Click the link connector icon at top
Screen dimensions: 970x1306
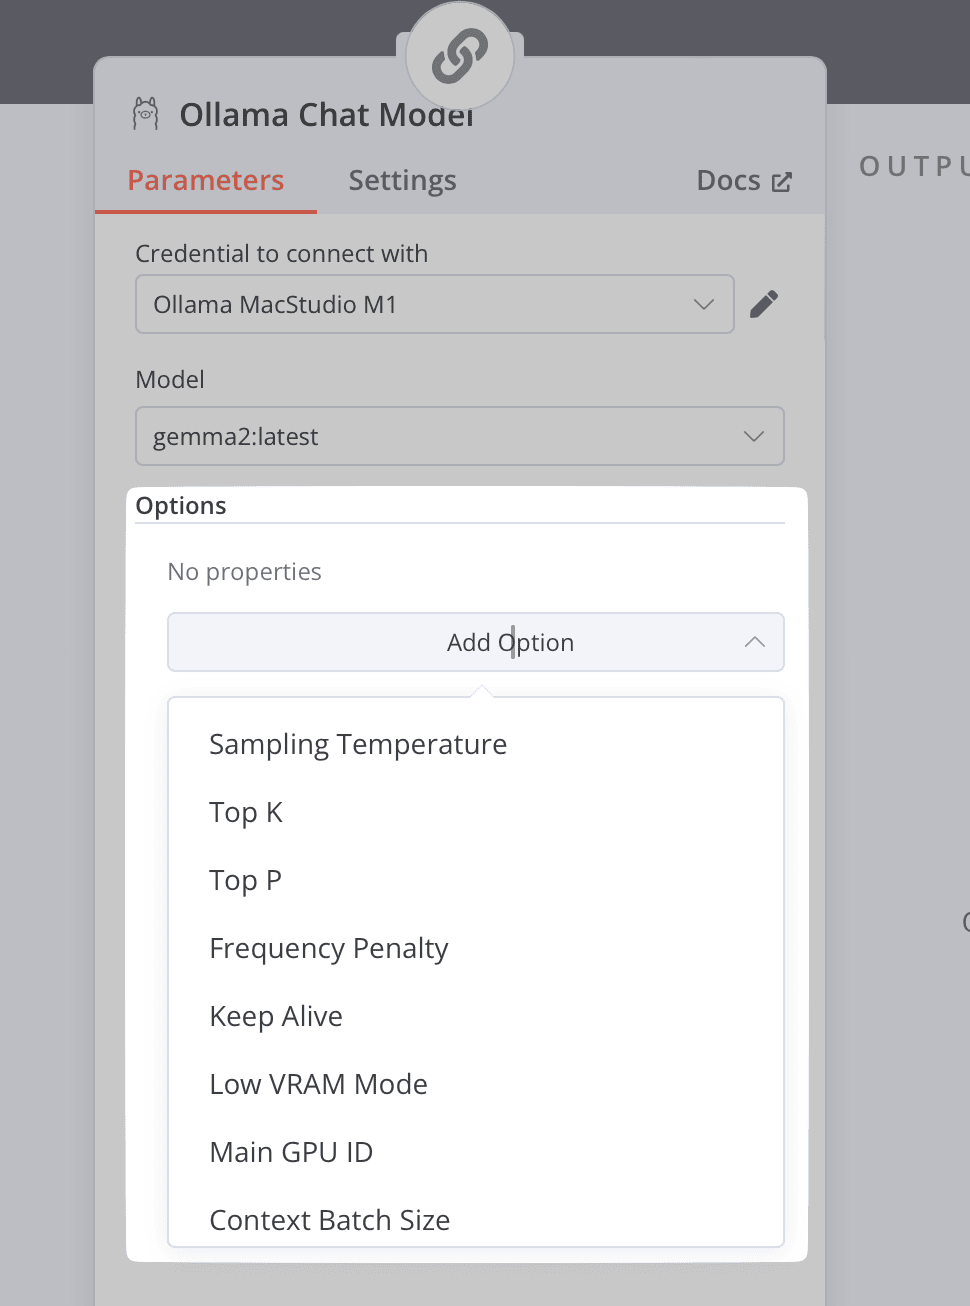460,56
